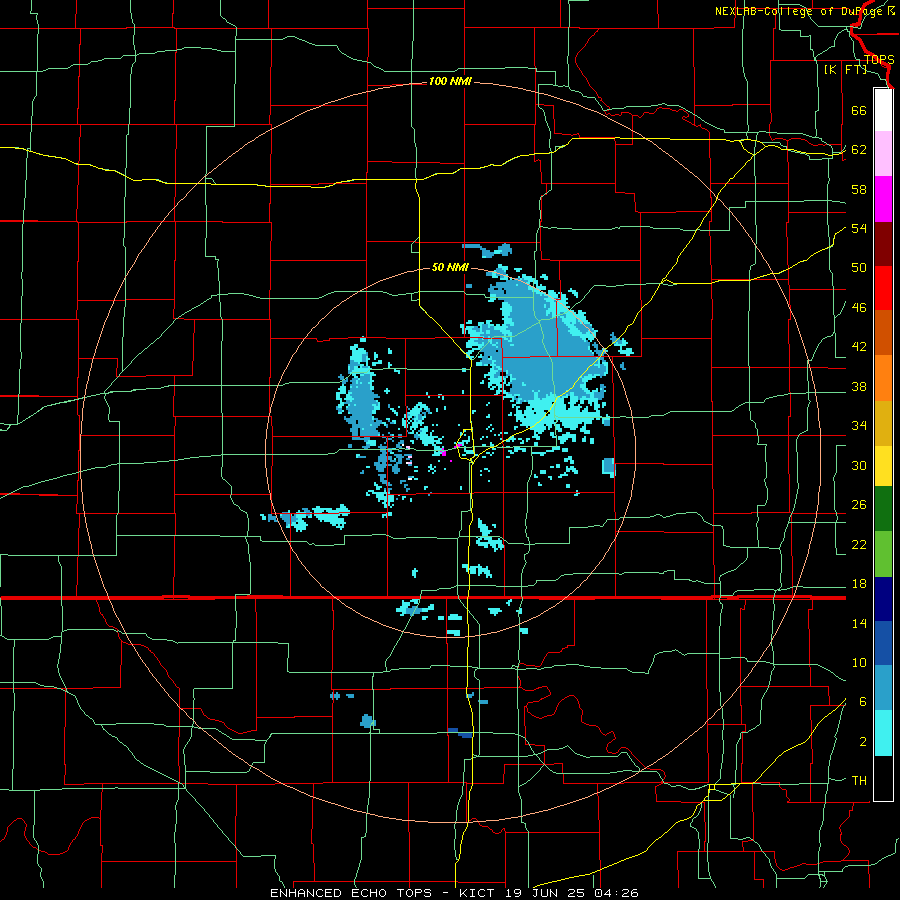The height and width of the screenshot is (900, 900).
Task: Click the black TH swatch on the scale
Action: tap(883, 778)
